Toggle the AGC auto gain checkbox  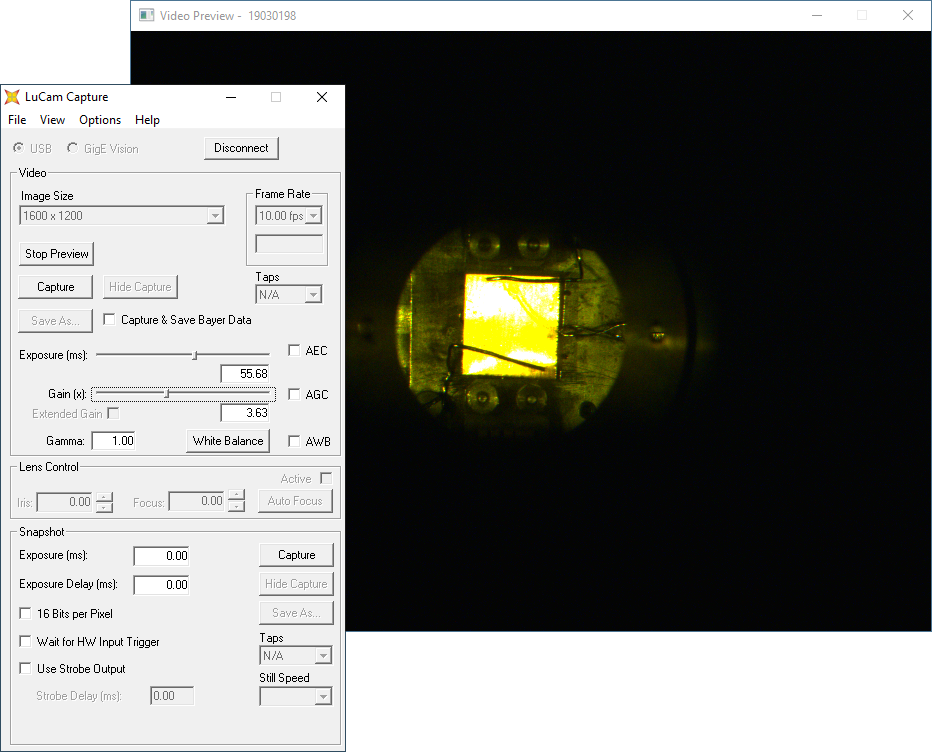point(294,394)
